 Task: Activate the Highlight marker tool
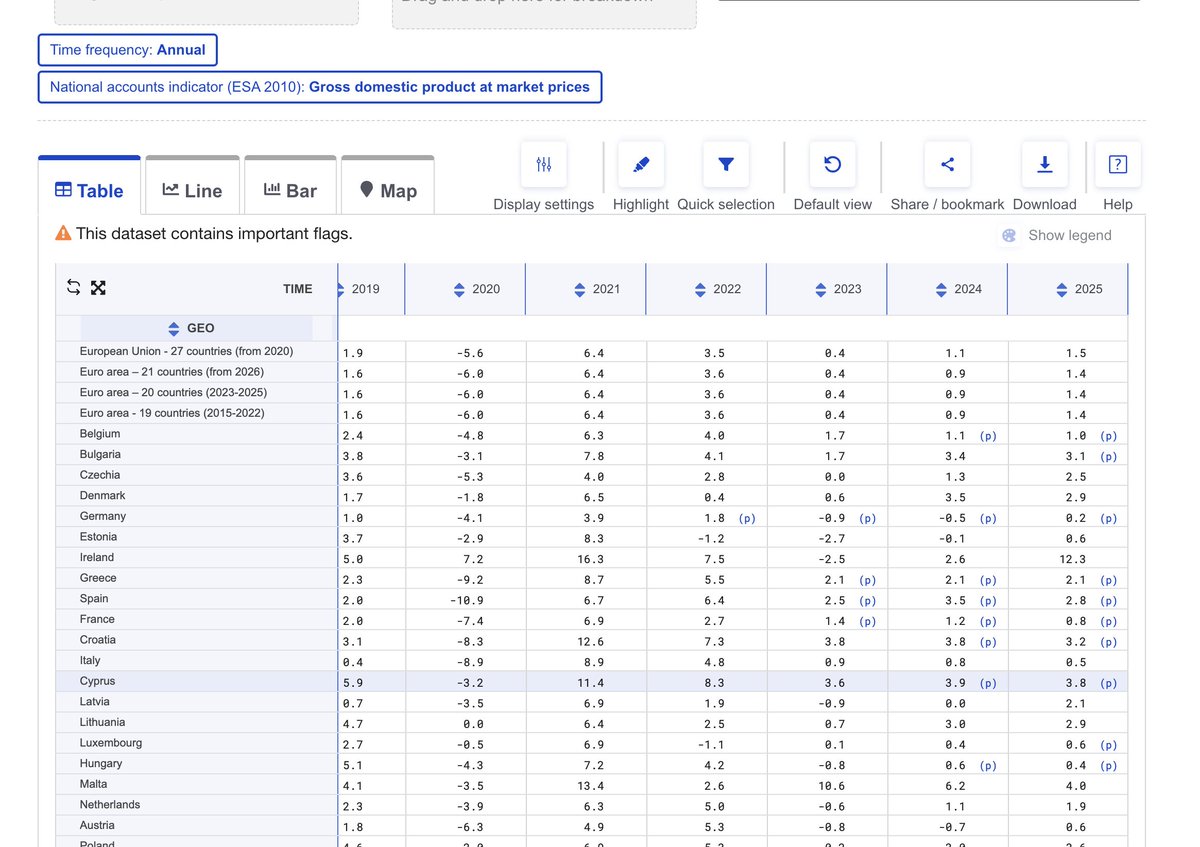[x=641, y=165]
